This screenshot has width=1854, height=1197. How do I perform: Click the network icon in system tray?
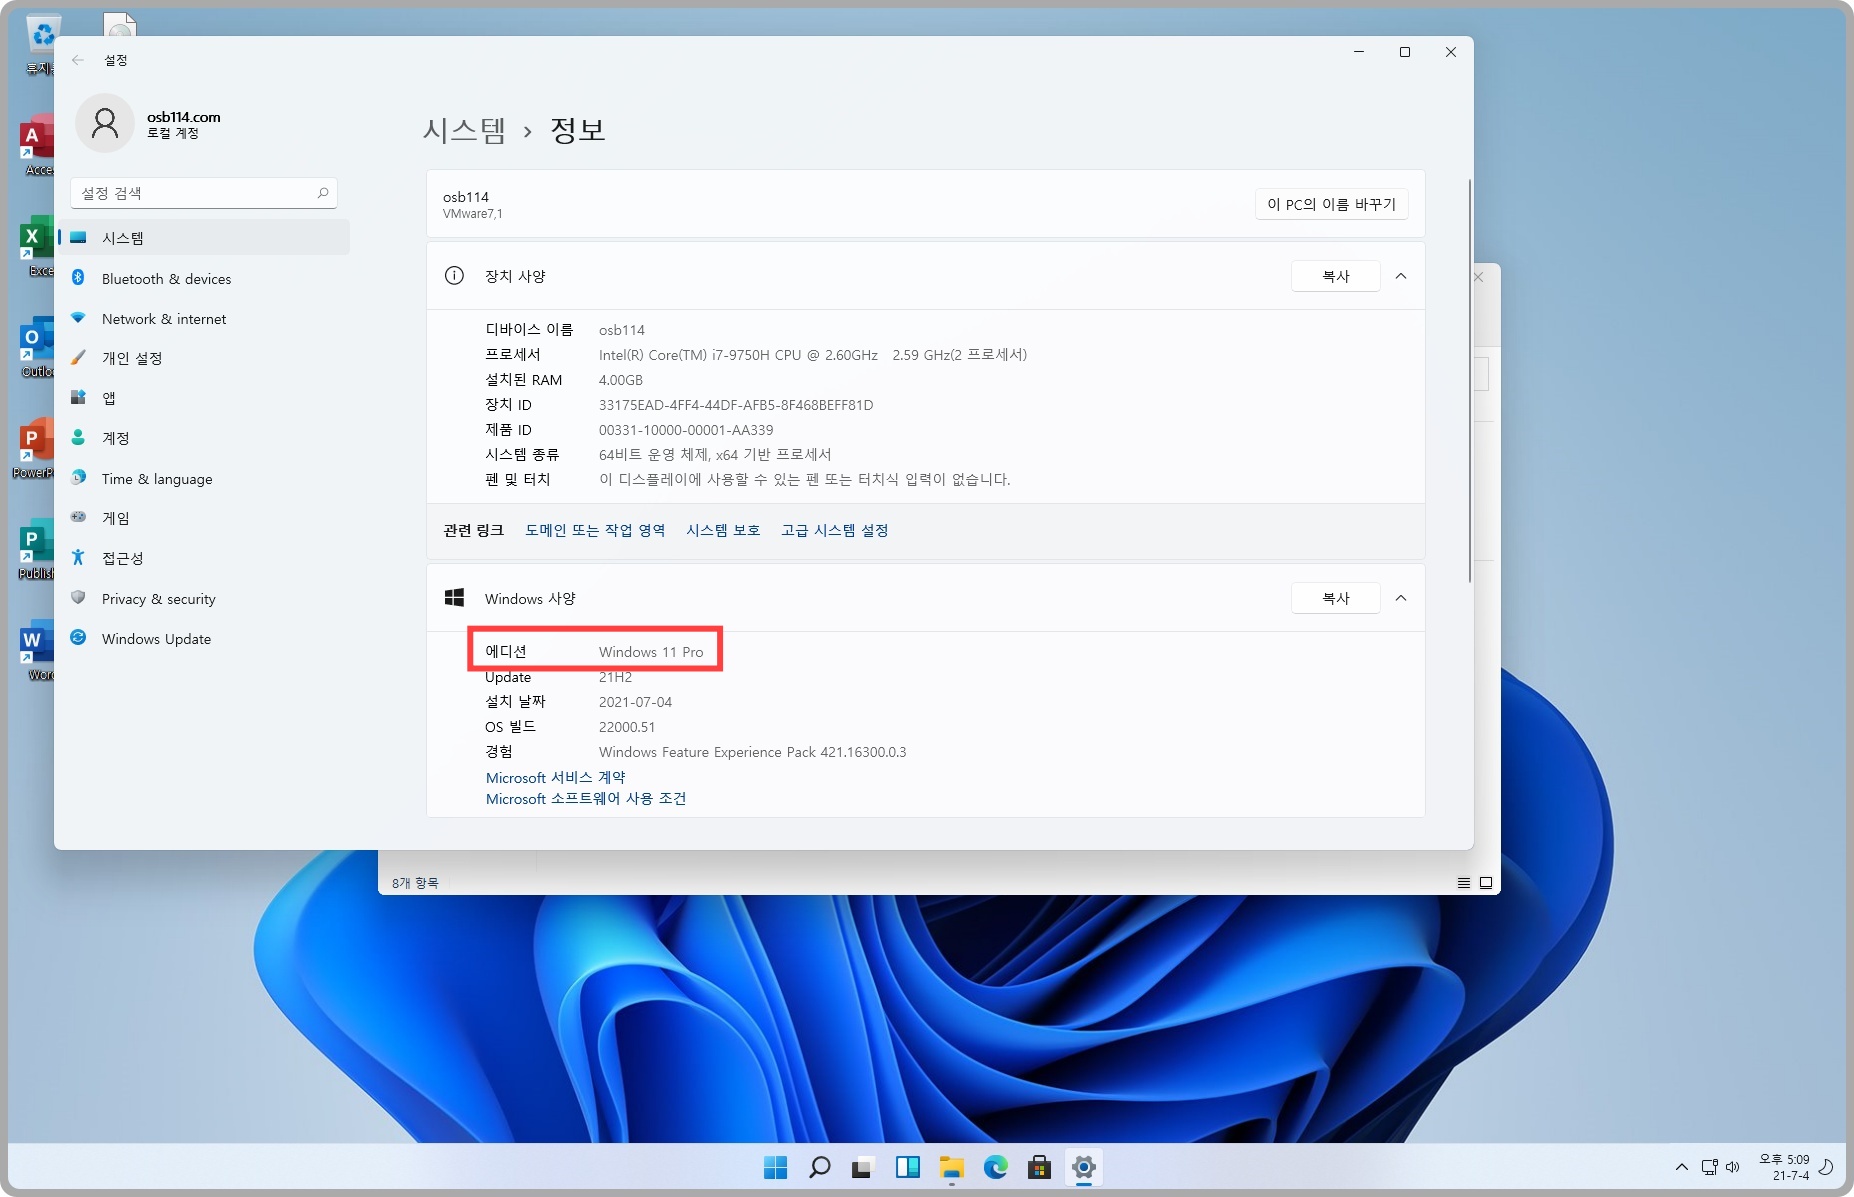coord(1709,1167)
